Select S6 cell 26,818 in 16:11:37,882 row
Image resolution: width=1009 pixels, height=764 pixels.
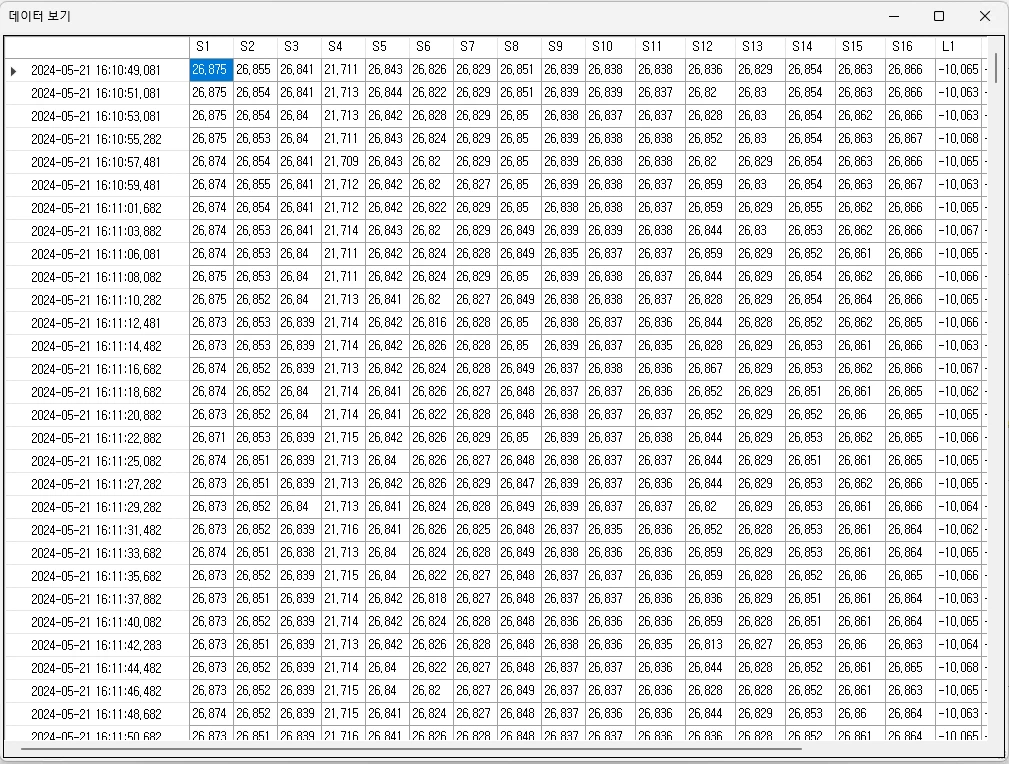[431, 599]
